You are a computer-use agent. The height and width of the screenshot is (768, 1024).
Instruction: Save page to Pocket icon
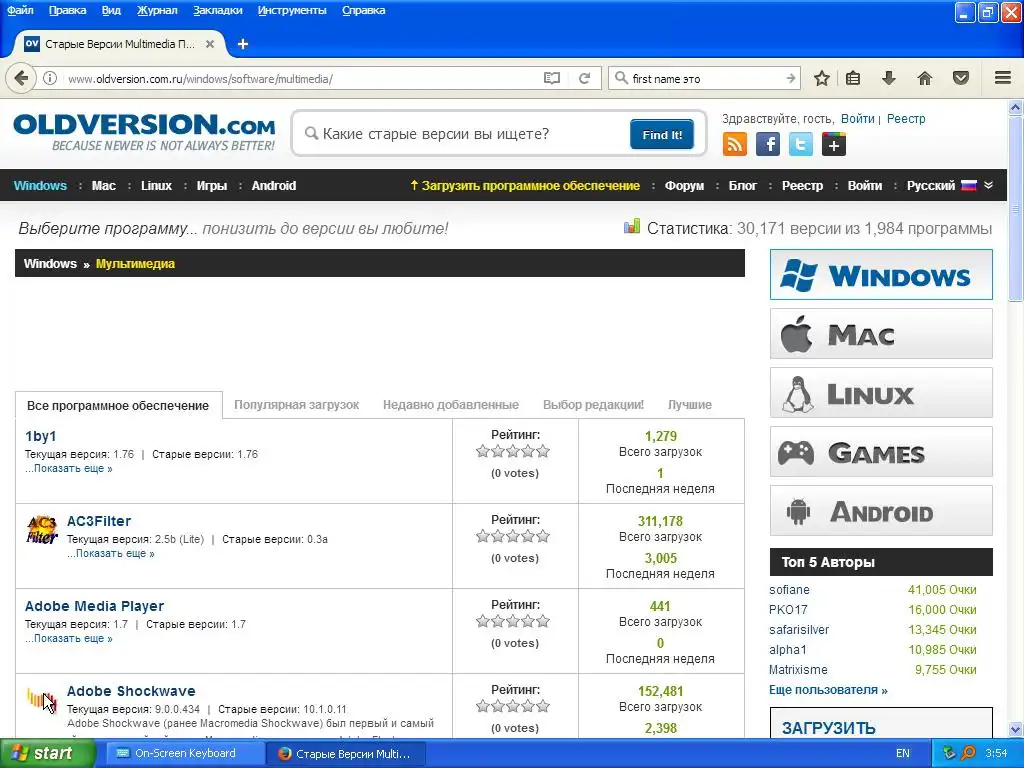click(x=961, y=78)
